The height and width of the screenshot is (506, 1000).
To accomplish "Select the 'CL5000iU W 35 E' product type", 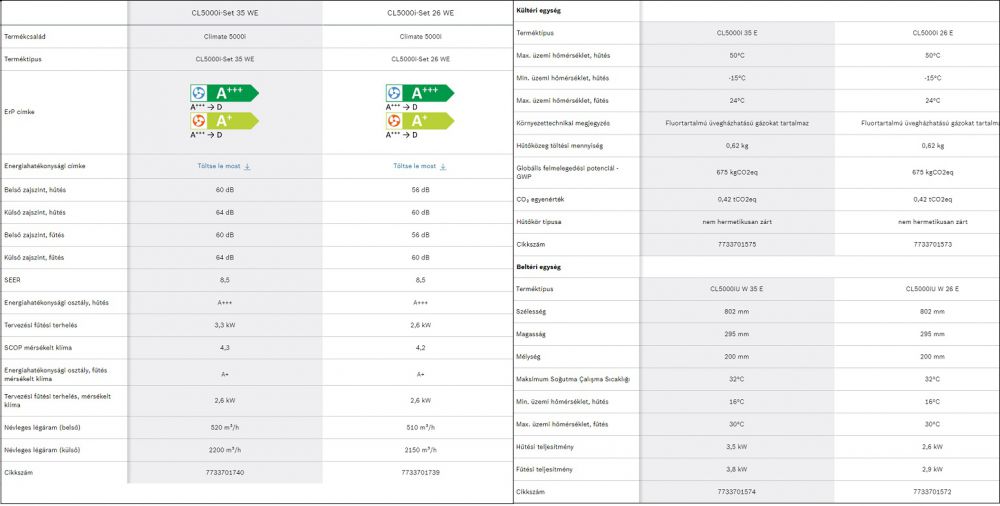I will 737,289.
